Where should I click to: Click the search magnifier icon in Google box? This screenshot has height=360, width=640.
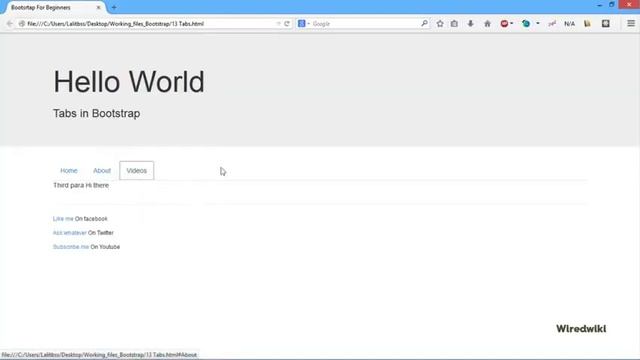424,24
